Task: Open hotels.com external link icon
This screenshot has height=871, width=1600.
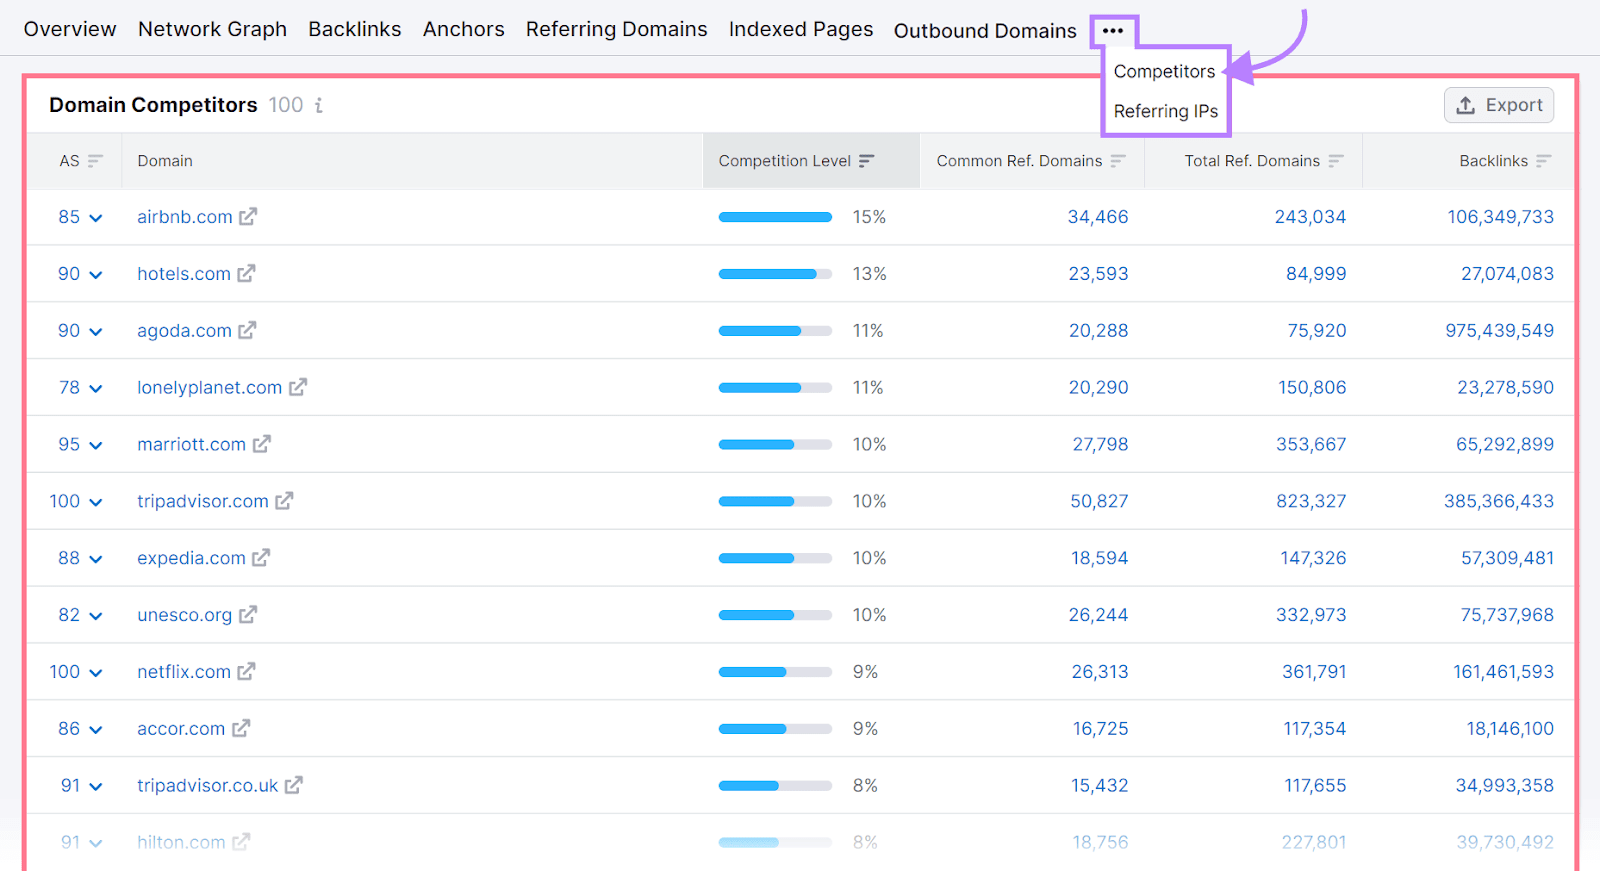Action: coord(246,273)
